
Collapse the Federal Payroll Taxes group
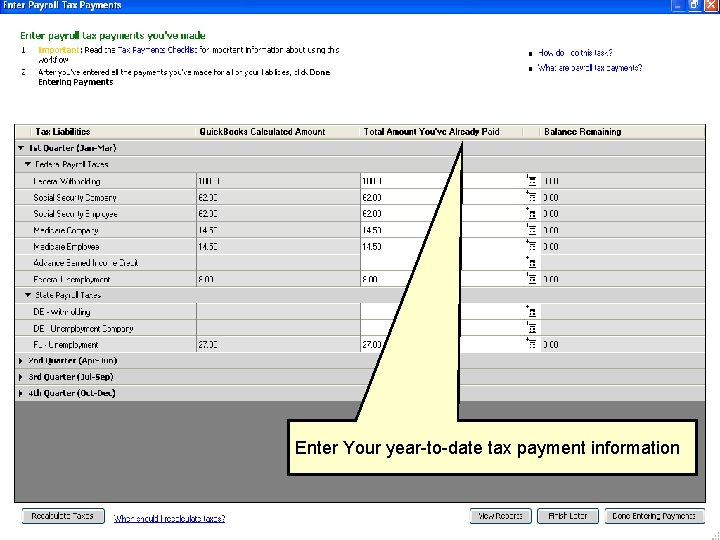coord(28,164)
